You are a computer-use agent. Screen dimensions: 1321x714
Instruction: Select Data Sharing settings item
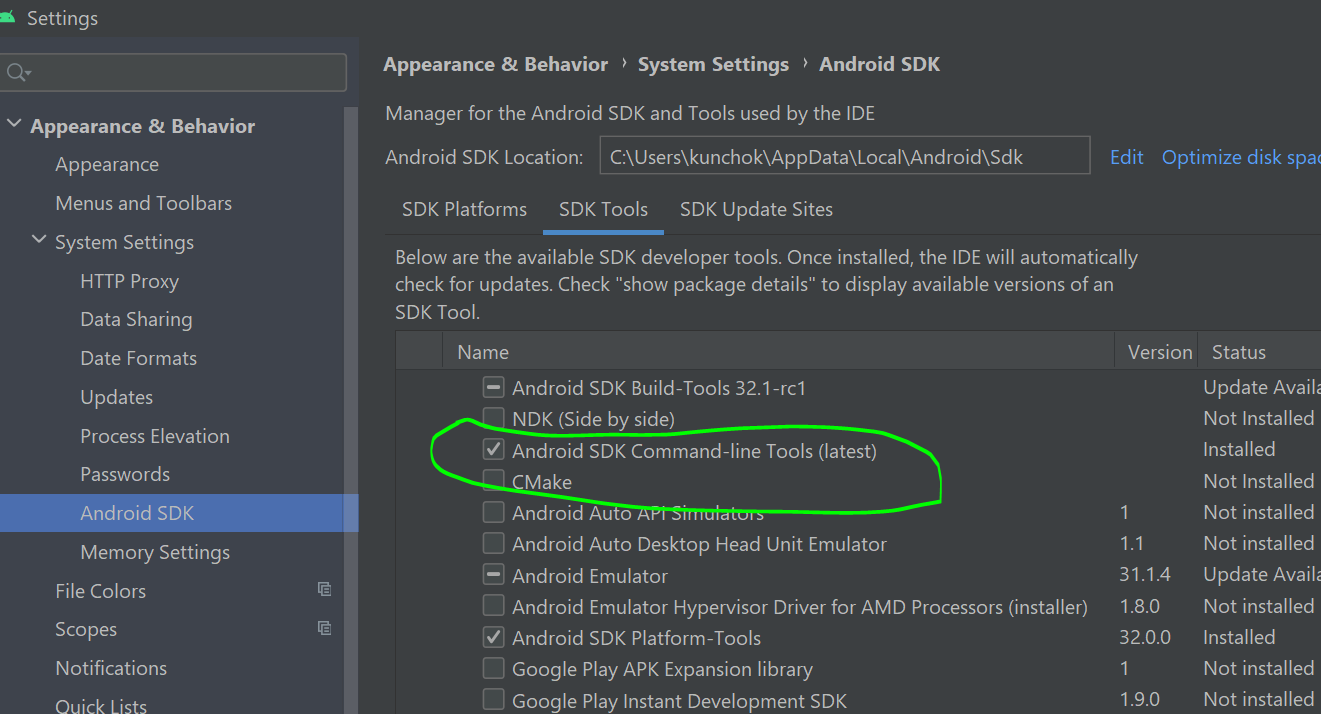[x=136, y=319]
